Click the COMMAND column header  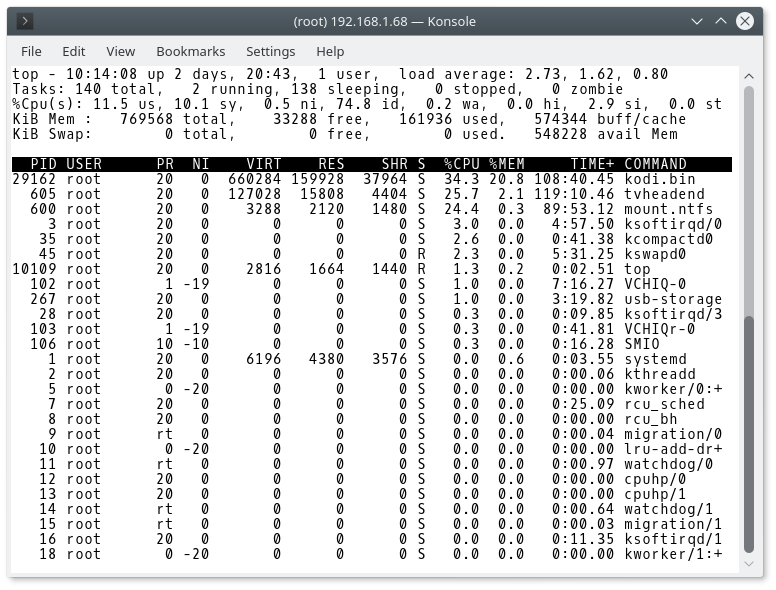pyautogui.click(x=655, y=164)
